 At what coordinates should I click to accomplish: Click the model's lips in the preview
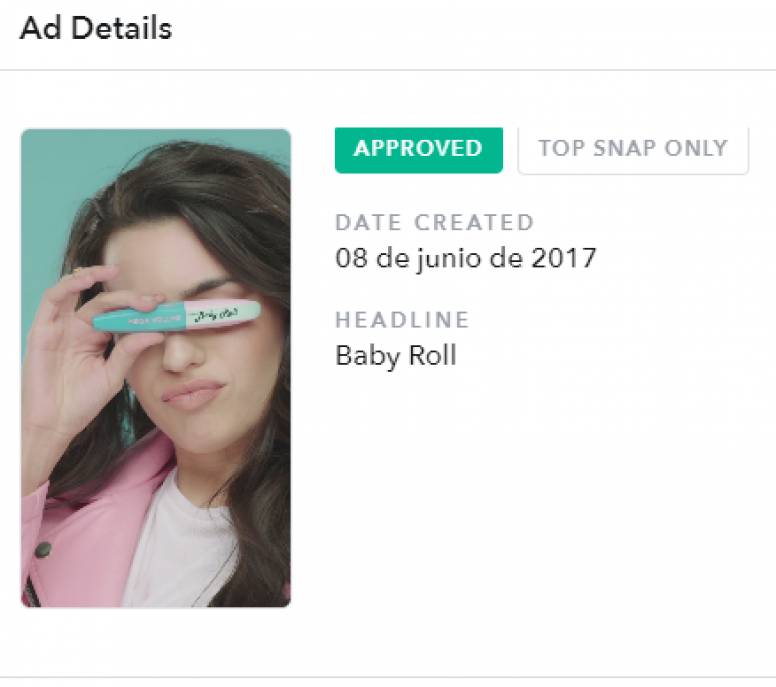pos(192,393)
